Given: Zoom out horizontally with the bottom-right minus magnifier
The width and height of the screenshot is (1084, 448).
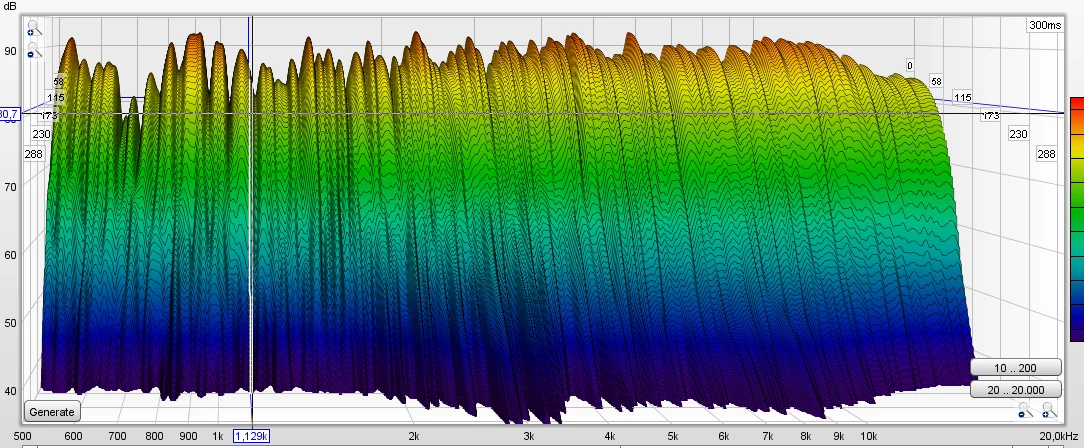Looking at the screenshot, I should point(1025,411).
